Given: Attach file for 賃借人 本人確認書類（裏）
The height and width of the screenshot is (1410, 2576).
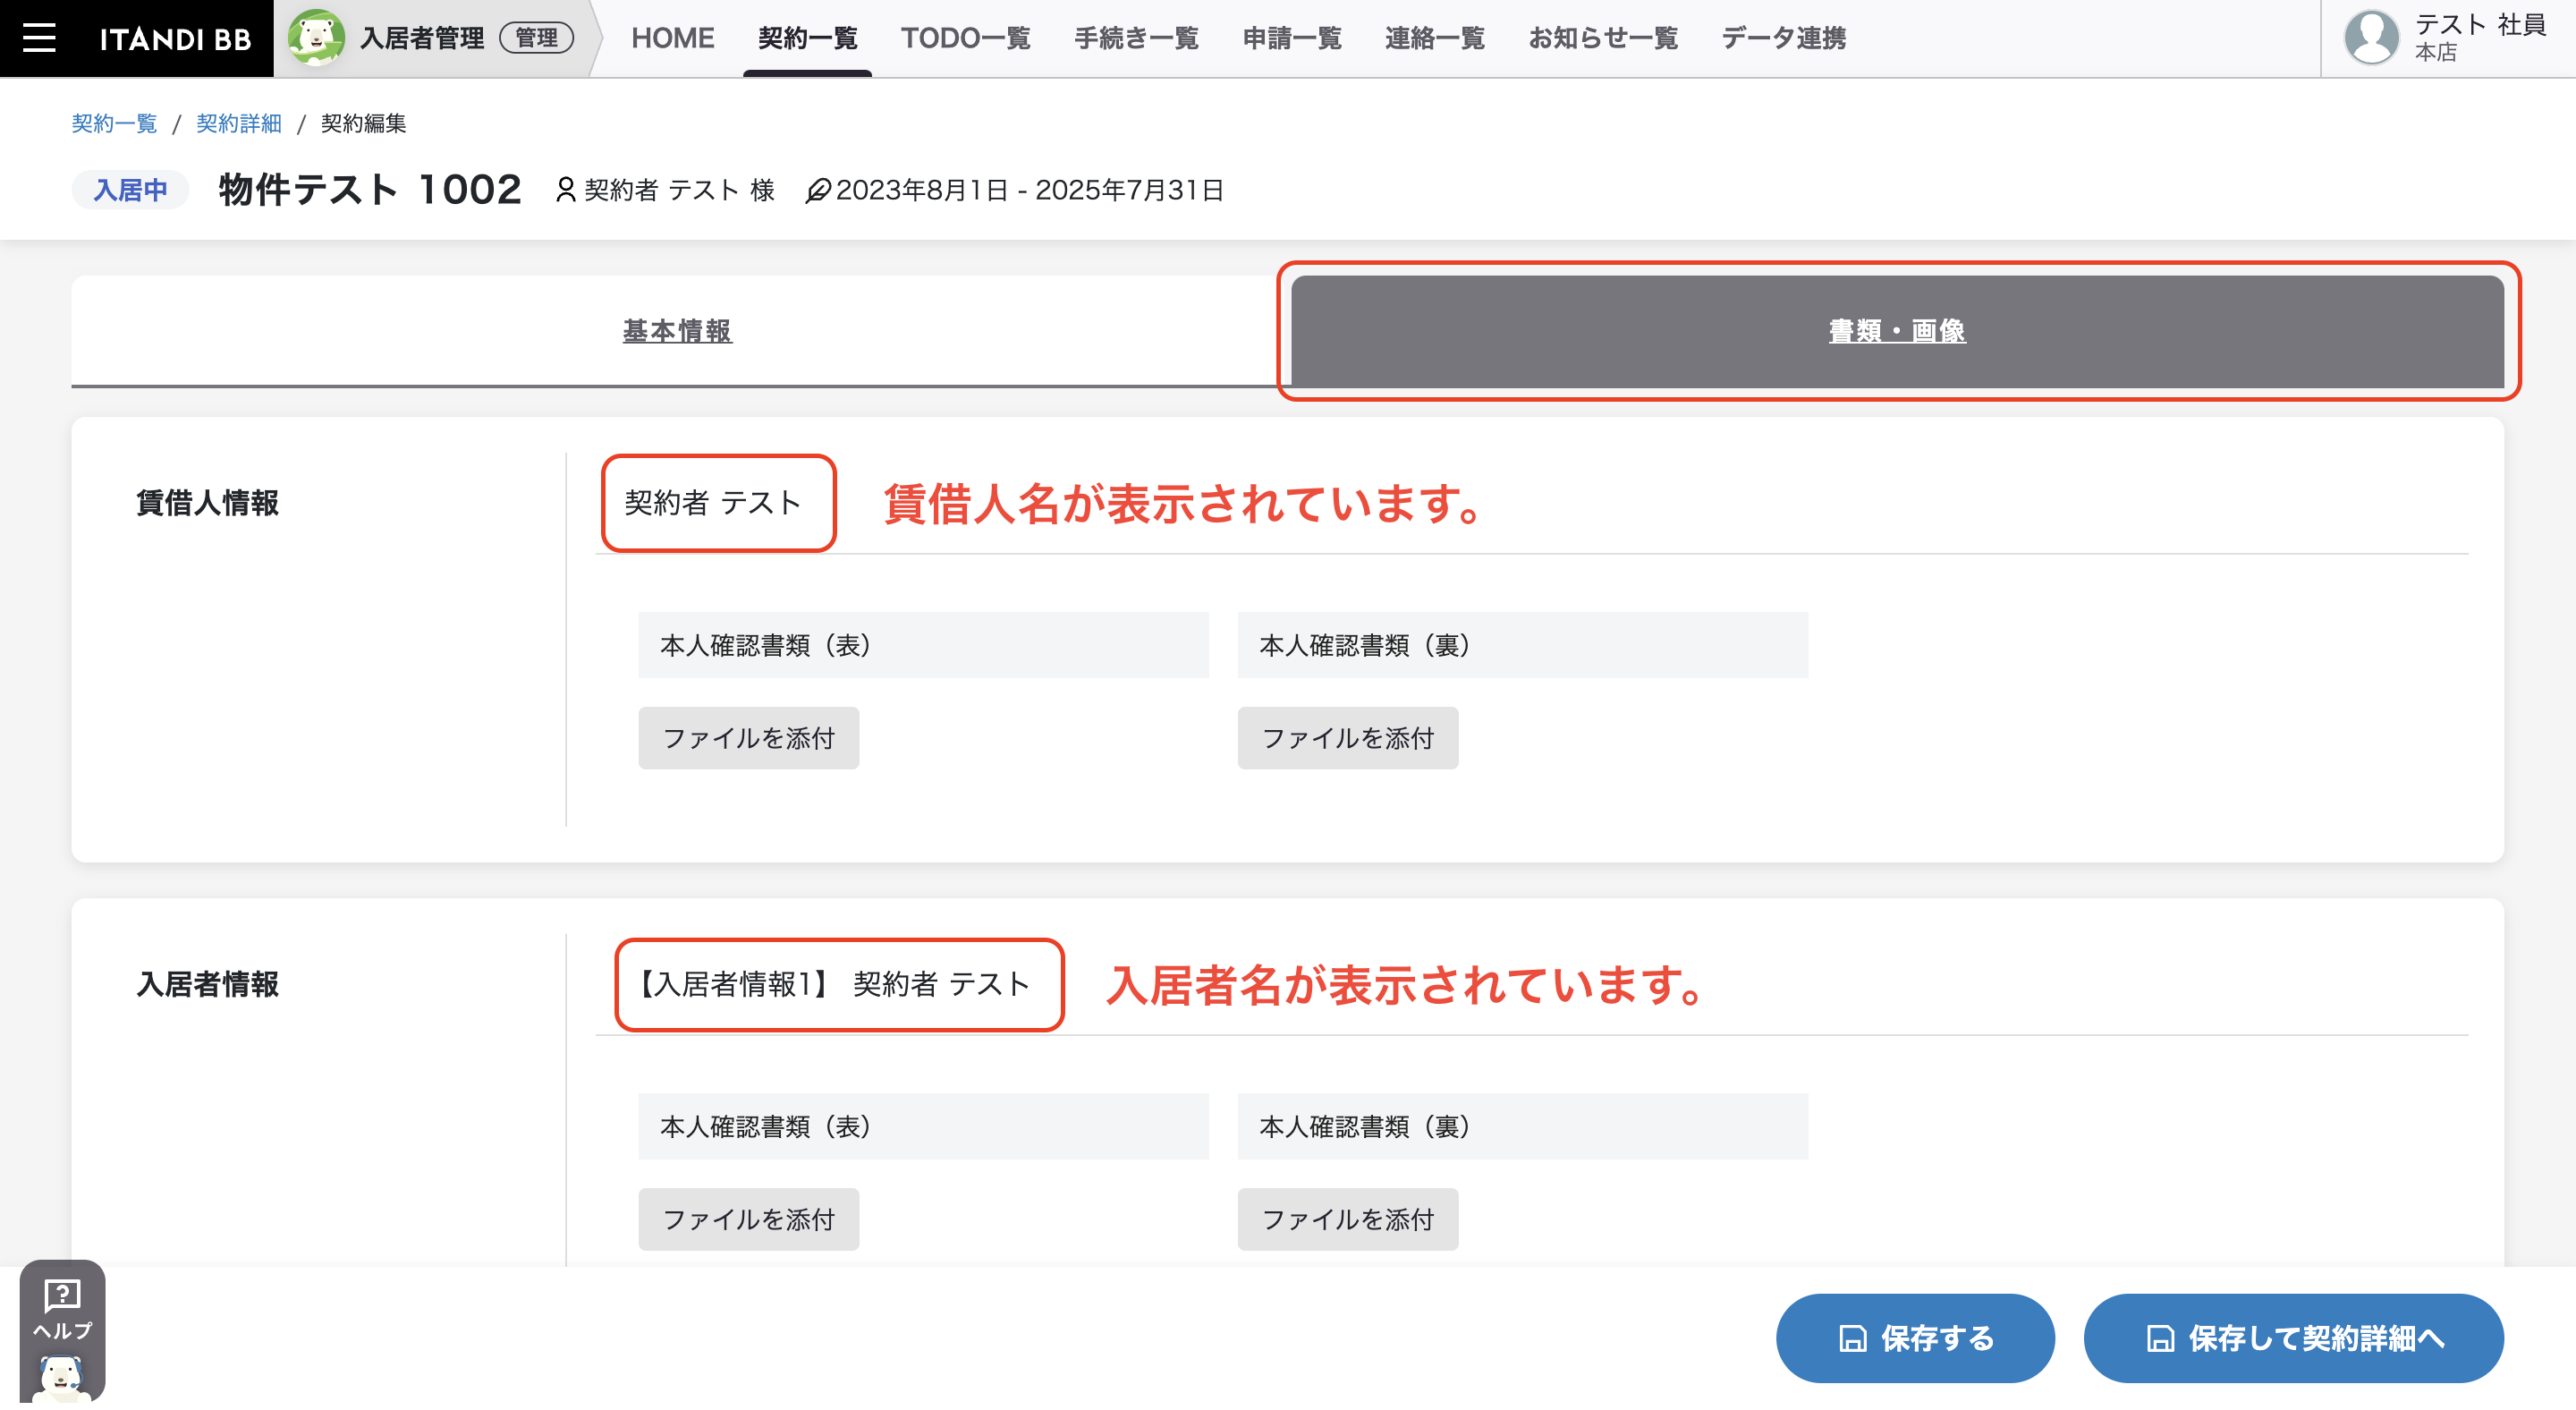Looking at the screenshot, I should point(1347,738).
